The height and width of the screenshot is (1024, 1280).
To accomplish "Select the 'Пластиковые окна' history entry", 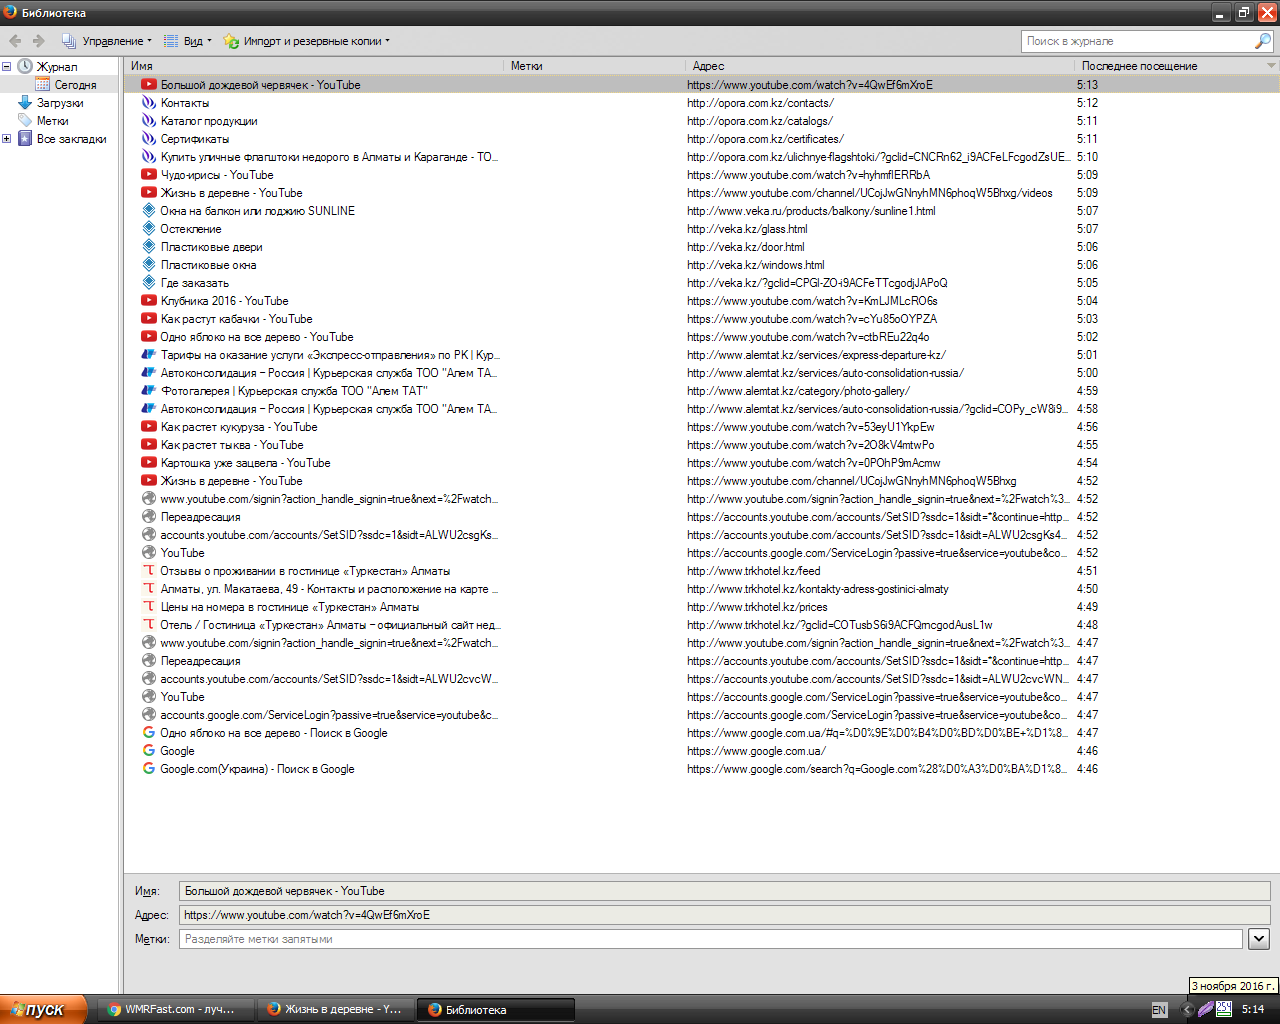I will (x=702, y=265).
